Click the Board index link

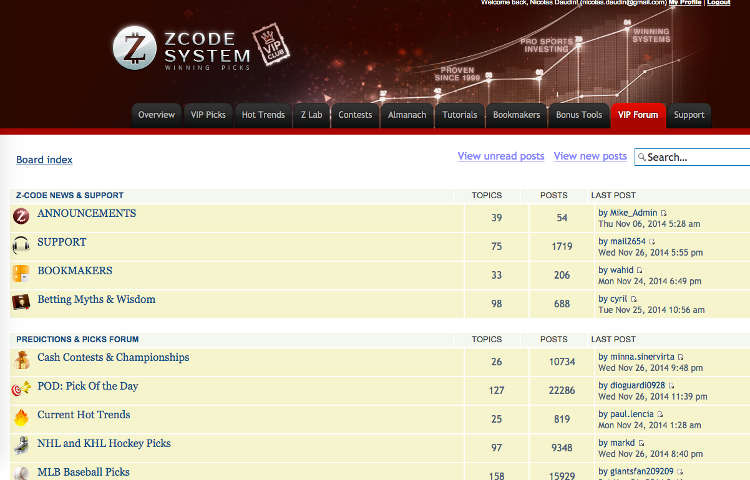pyautogui.click(x=44, y=160)
